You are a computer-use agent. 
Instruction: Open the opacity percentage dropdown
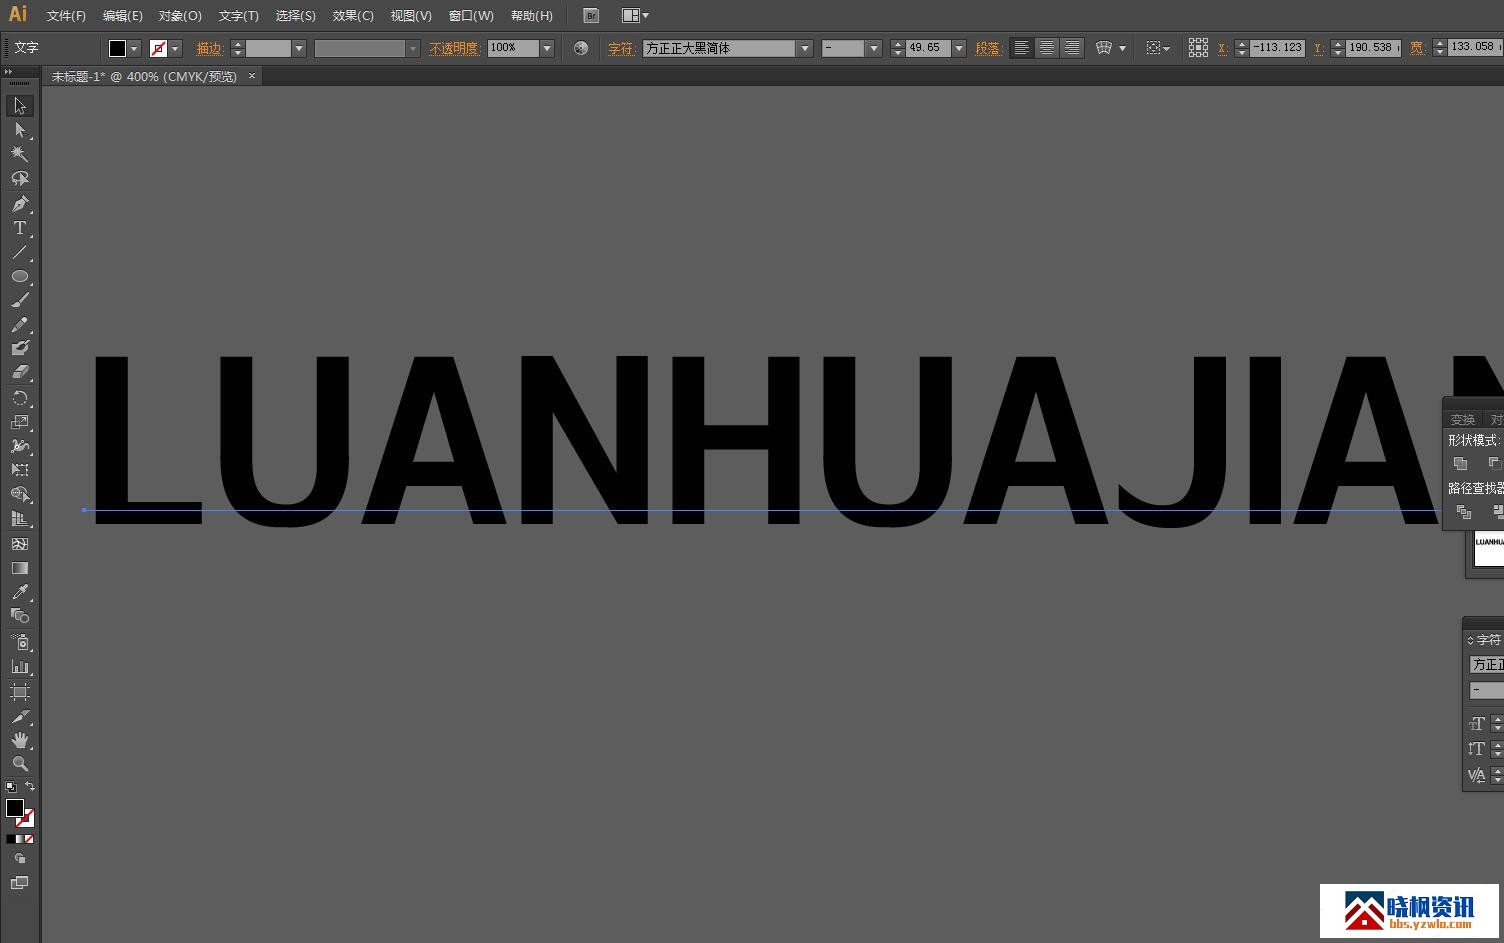[x=547, y=48]
